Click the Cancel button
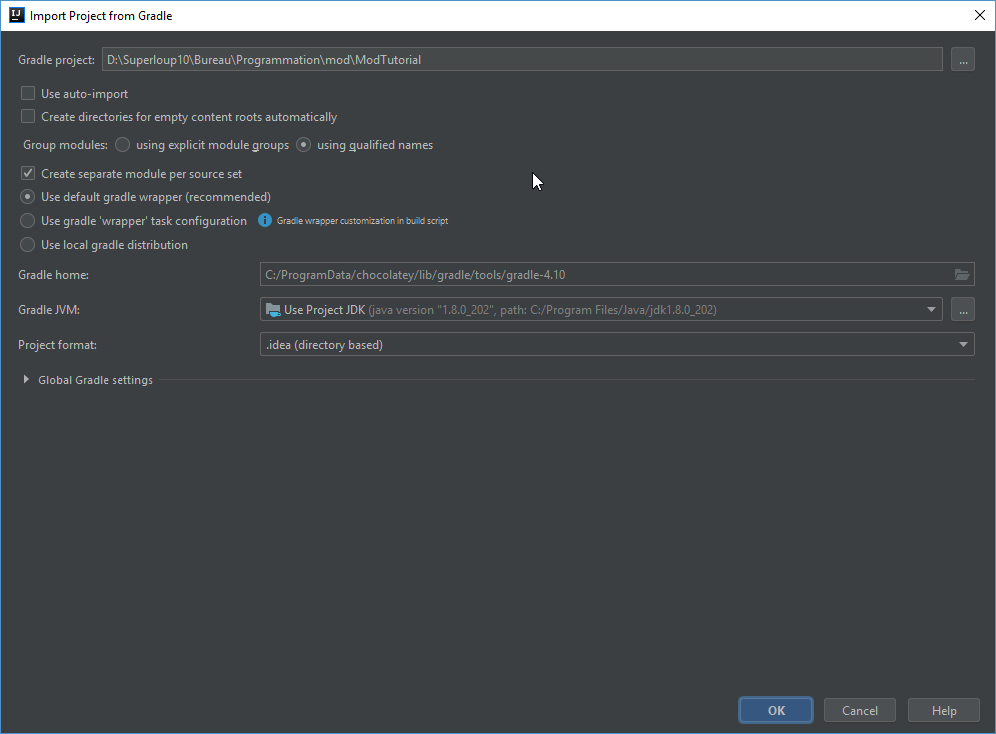This screenshot has width=996, height=734. point(859,710)
